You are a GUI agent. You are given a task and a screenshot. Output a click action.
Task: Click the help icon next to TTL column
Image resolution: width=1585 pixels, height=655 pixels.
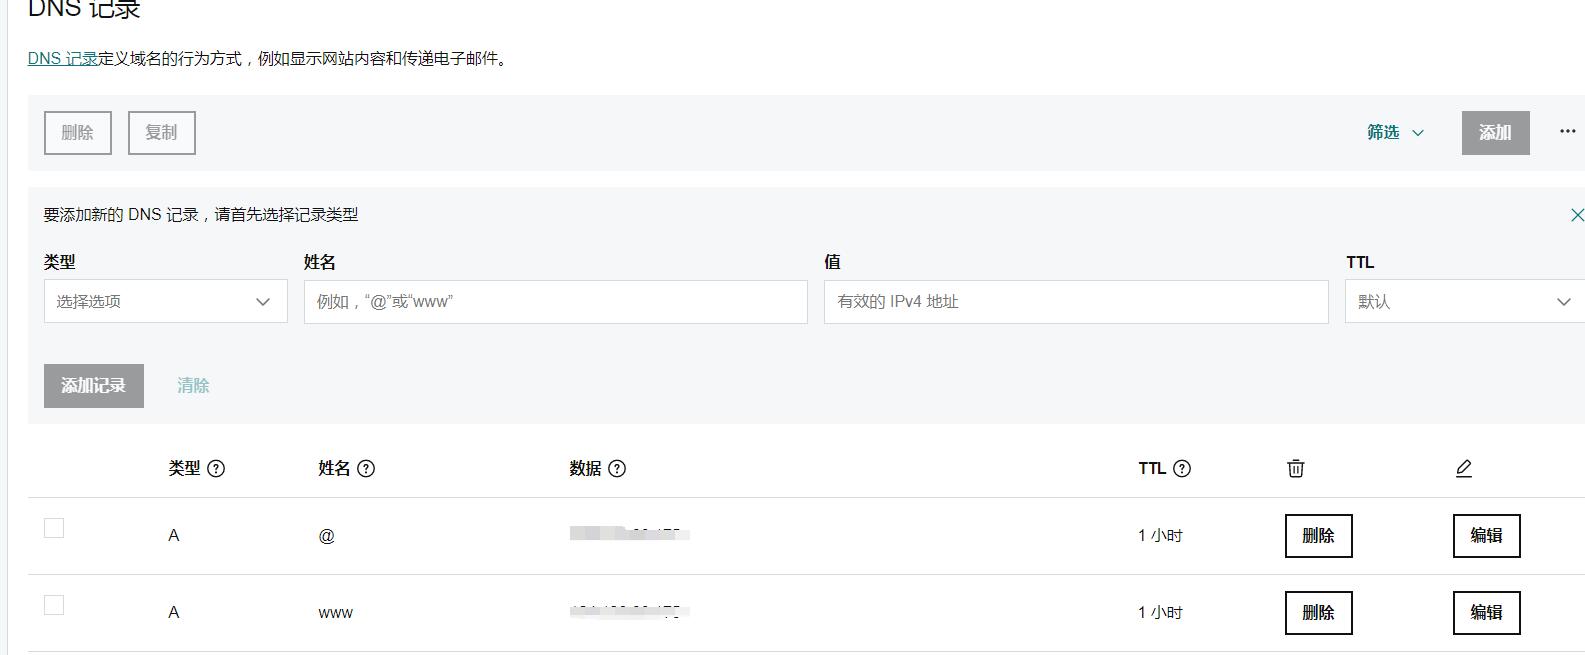pyautogui.click(x=1182, y=468)
